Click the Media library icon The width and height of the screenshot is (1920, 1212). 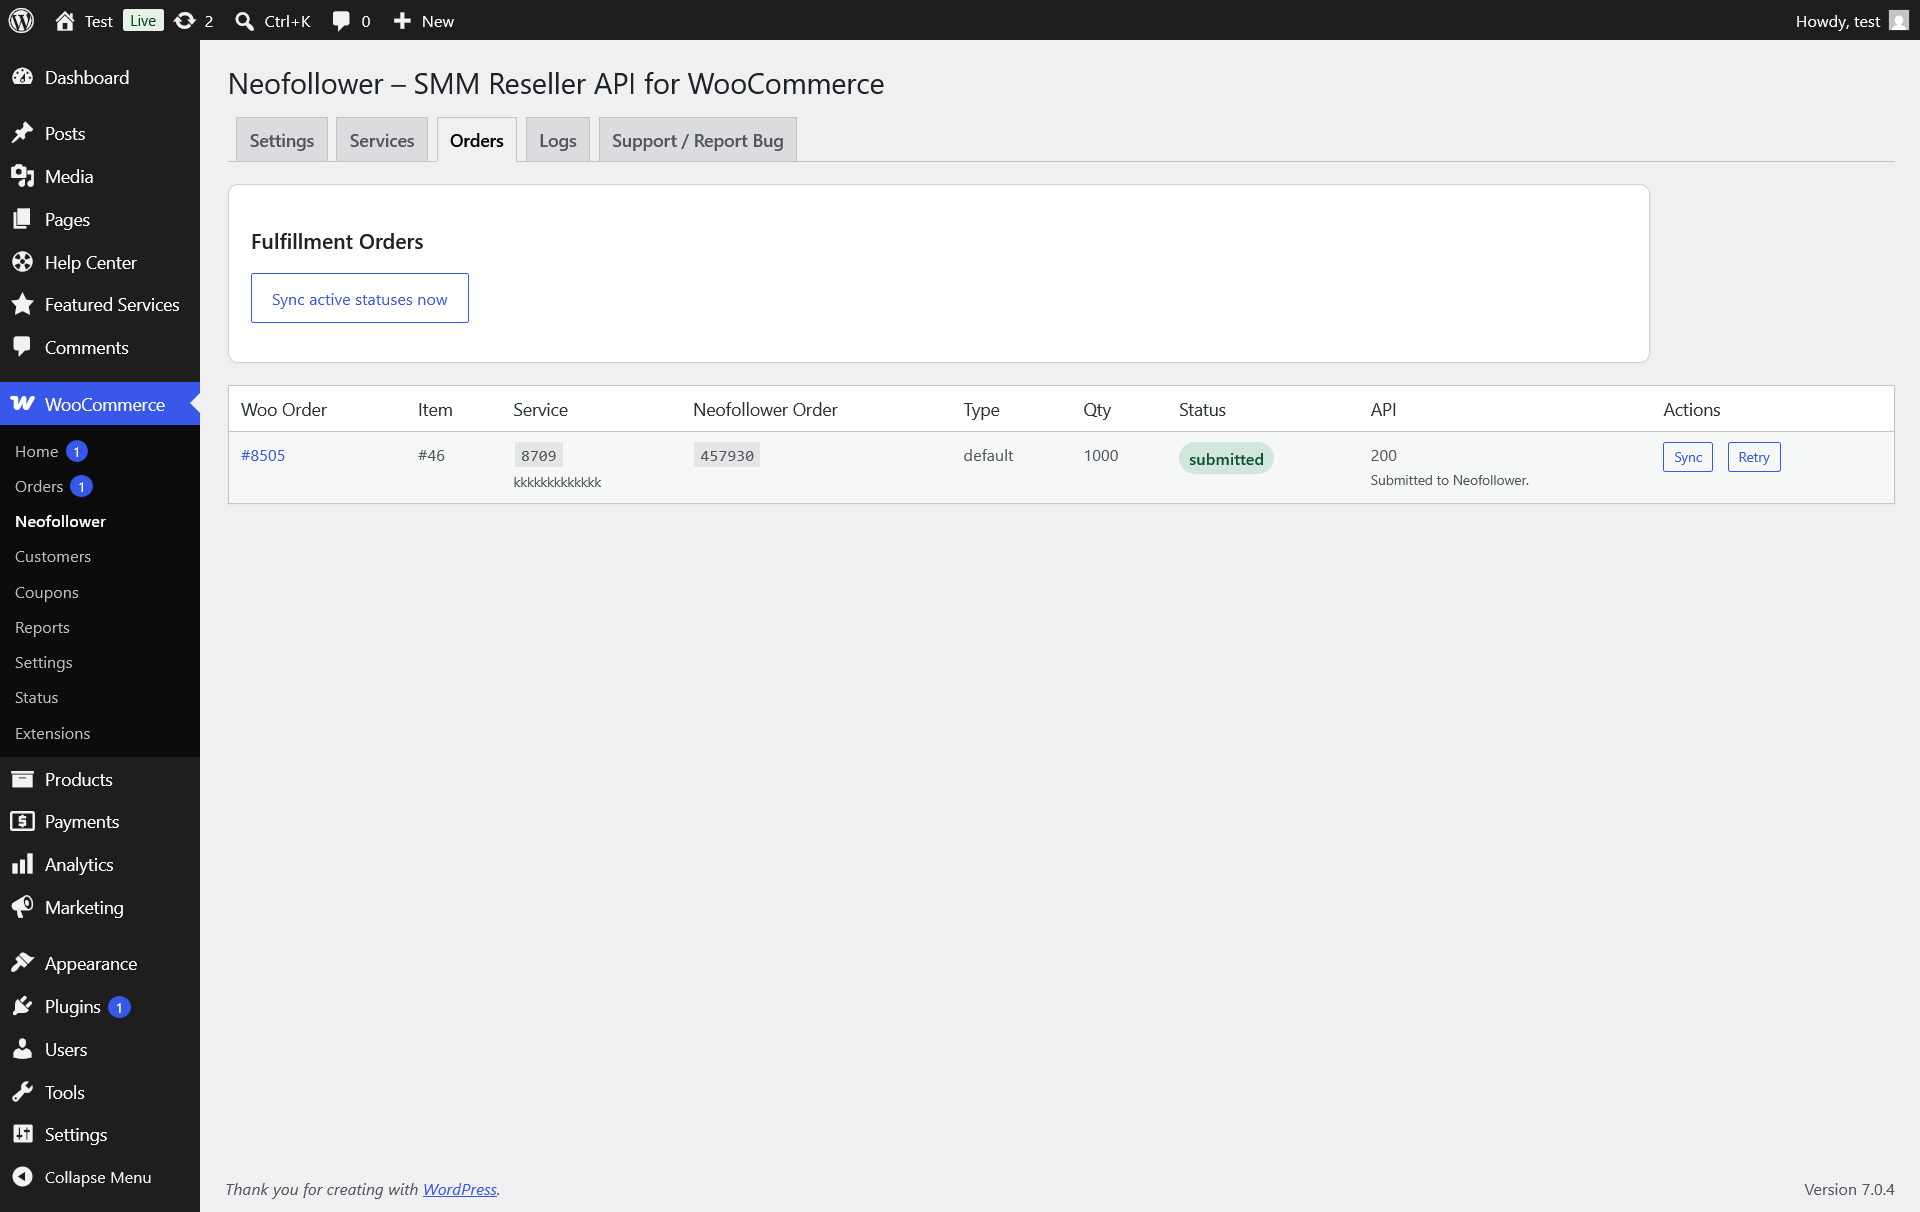[22, 176]
